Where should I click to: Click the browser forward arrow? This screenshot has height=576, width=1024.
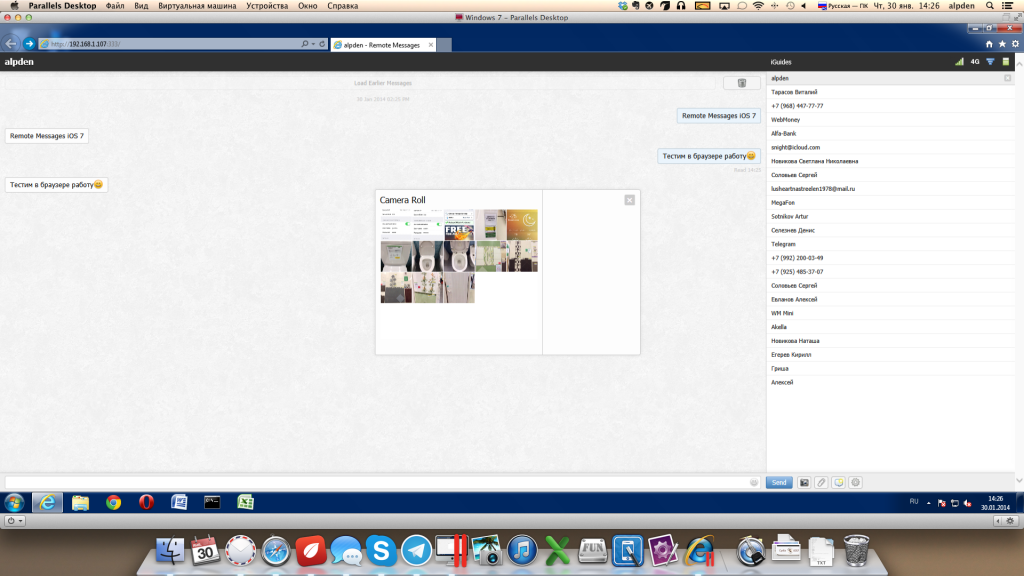[29, 44]
